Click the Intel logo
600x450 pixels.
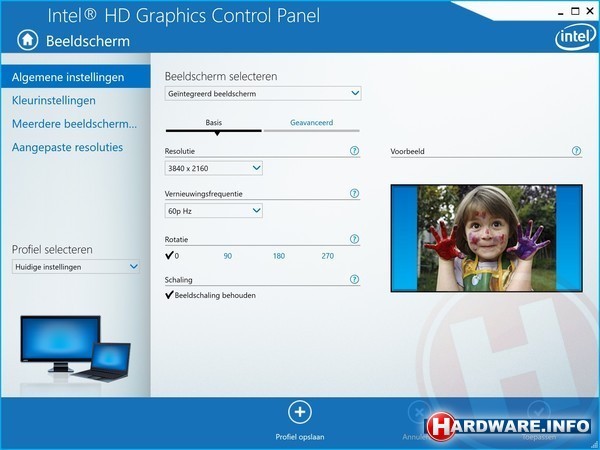pyautogui.click(x=575, y=38)
